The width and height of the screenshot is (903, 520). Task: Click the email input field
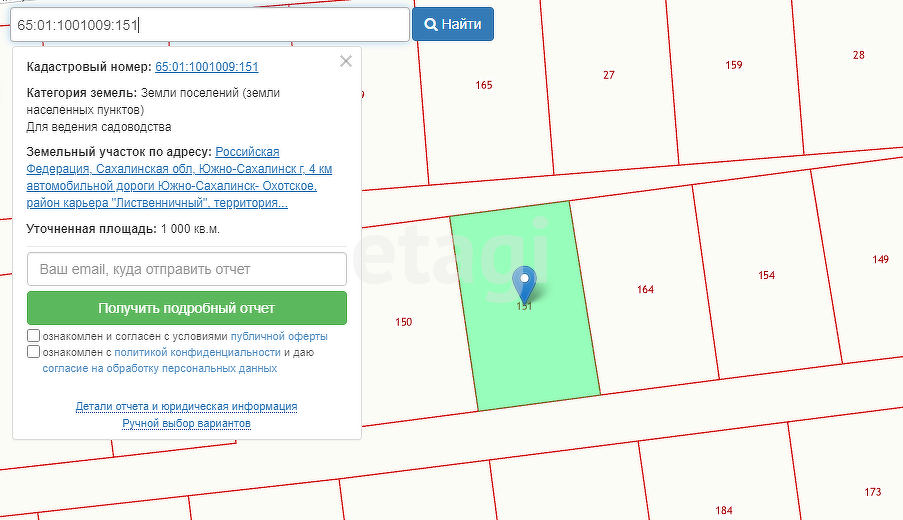(x=187, y=269)
